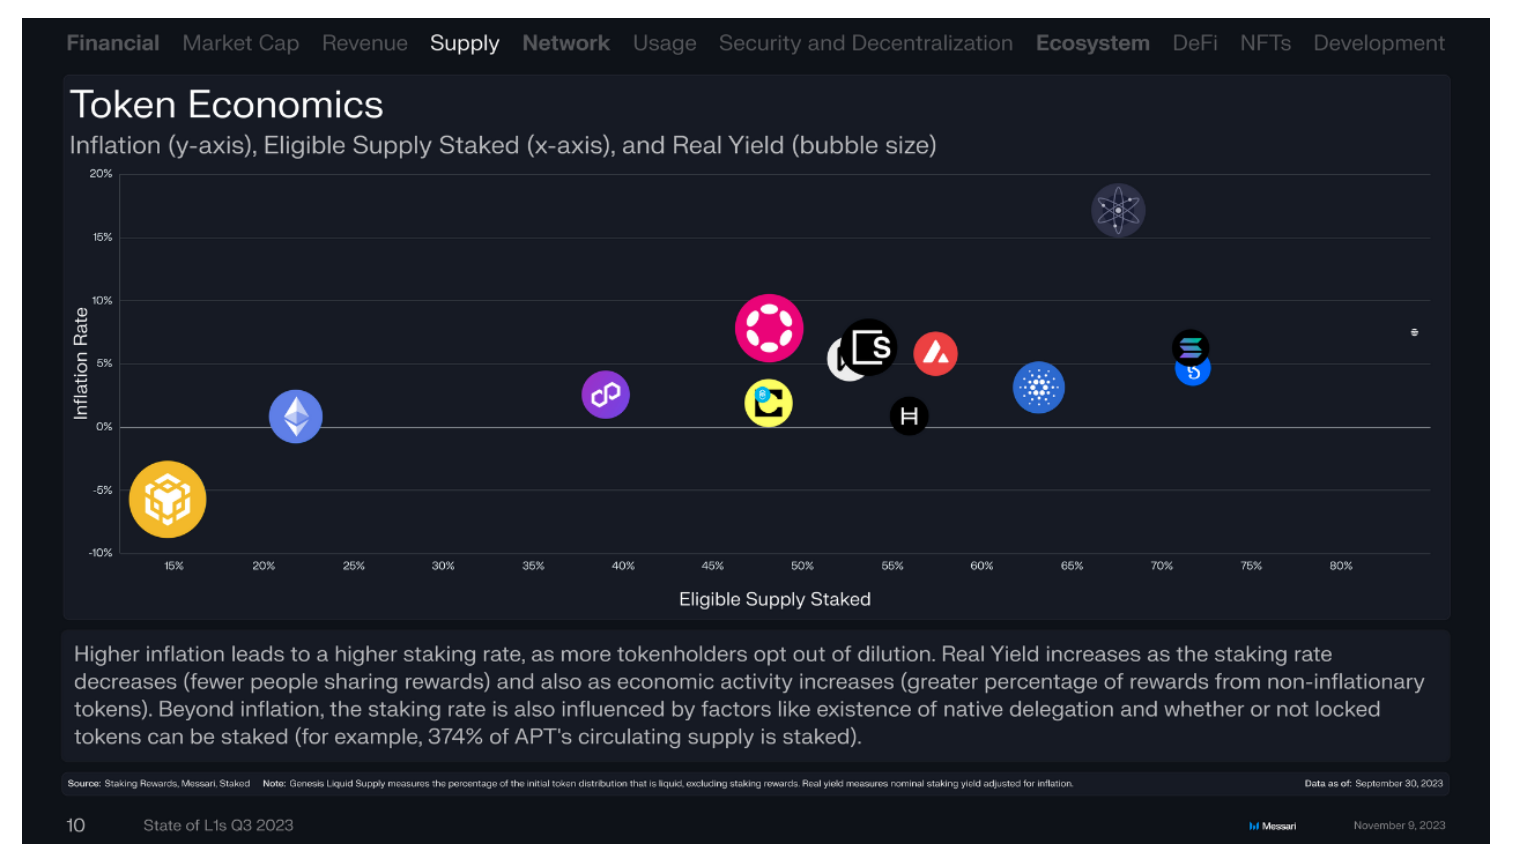Screen dimensions: 1526x868
Task: Click the Solana striped bubble
Action: click(x=1191, y=348)
